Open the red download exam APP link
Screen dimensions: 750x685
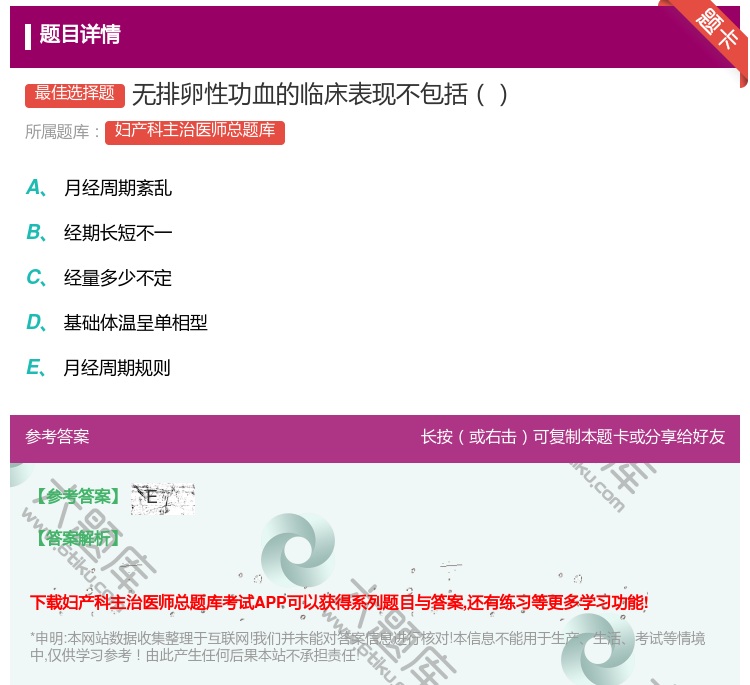tap(339, 602)
